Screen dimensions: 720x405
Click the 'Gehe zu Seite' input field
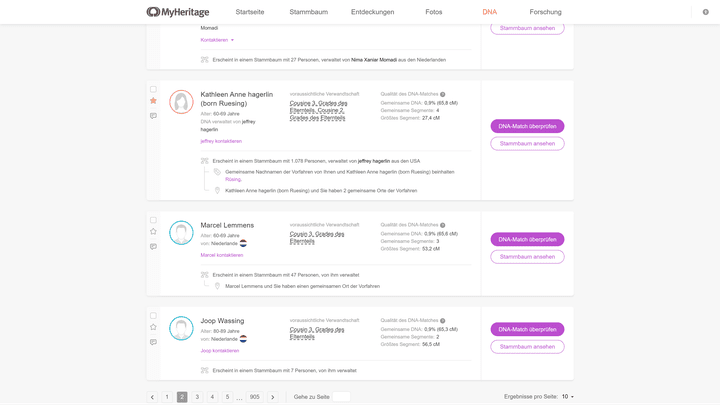(x=341, y=397)
